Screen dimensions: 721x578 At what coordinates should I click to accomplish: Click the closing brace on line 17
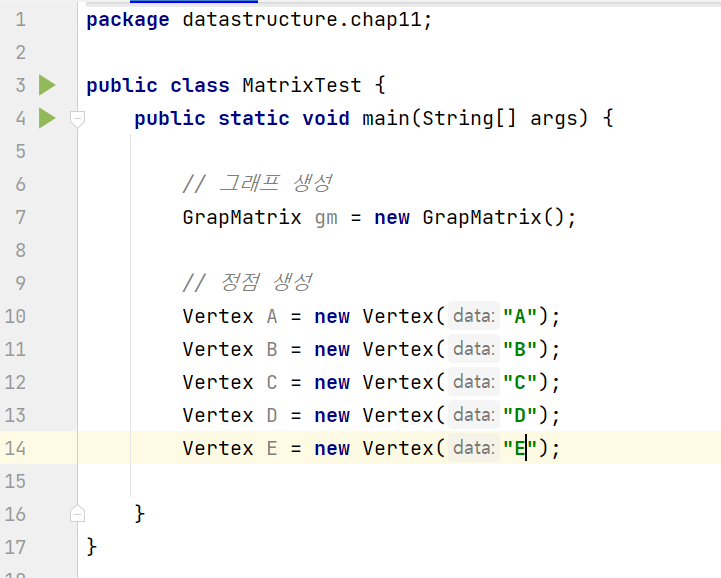coord(92,547)
